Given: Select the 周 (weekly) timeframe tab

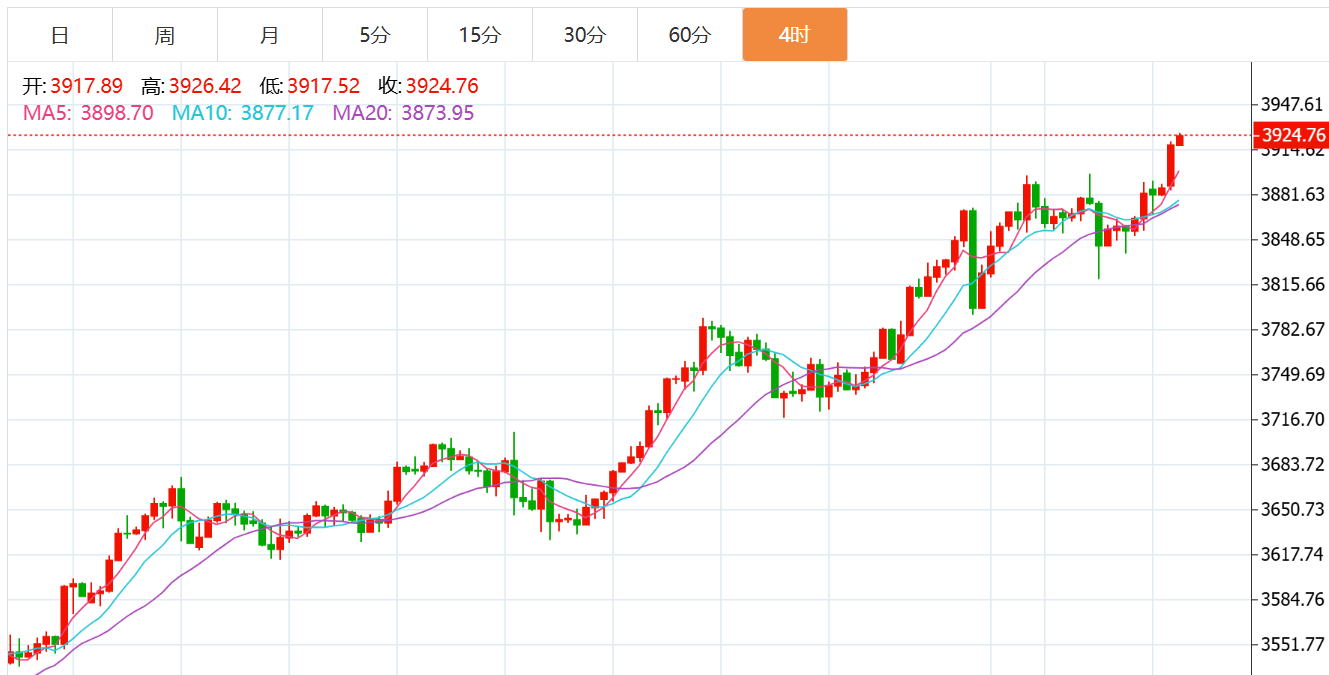Looking at the screenshot, I should [x=165, y=35].
